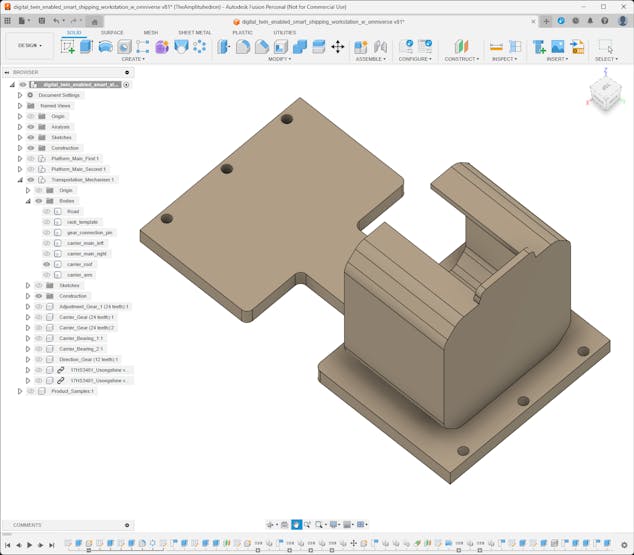Click the Create Sketch tool icon
The width and height of the screenshot is (634, 555).
[x=68, y=47]
